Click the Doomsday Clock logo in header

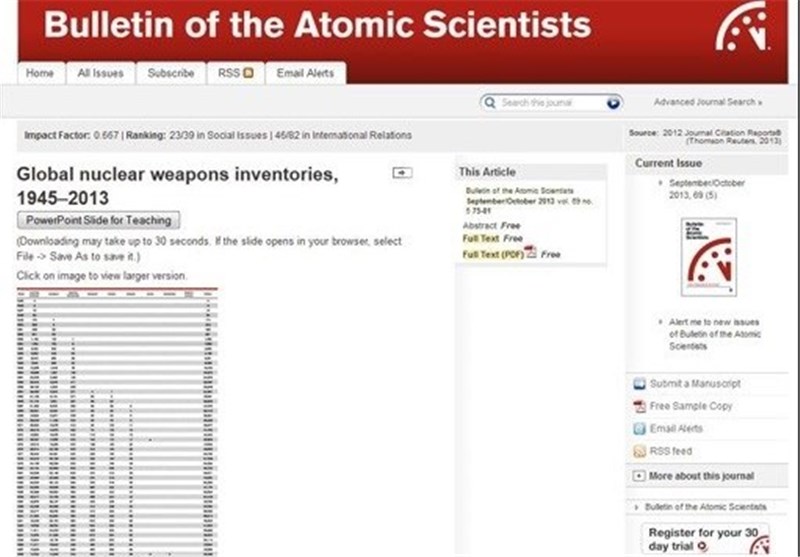[742, 26]
